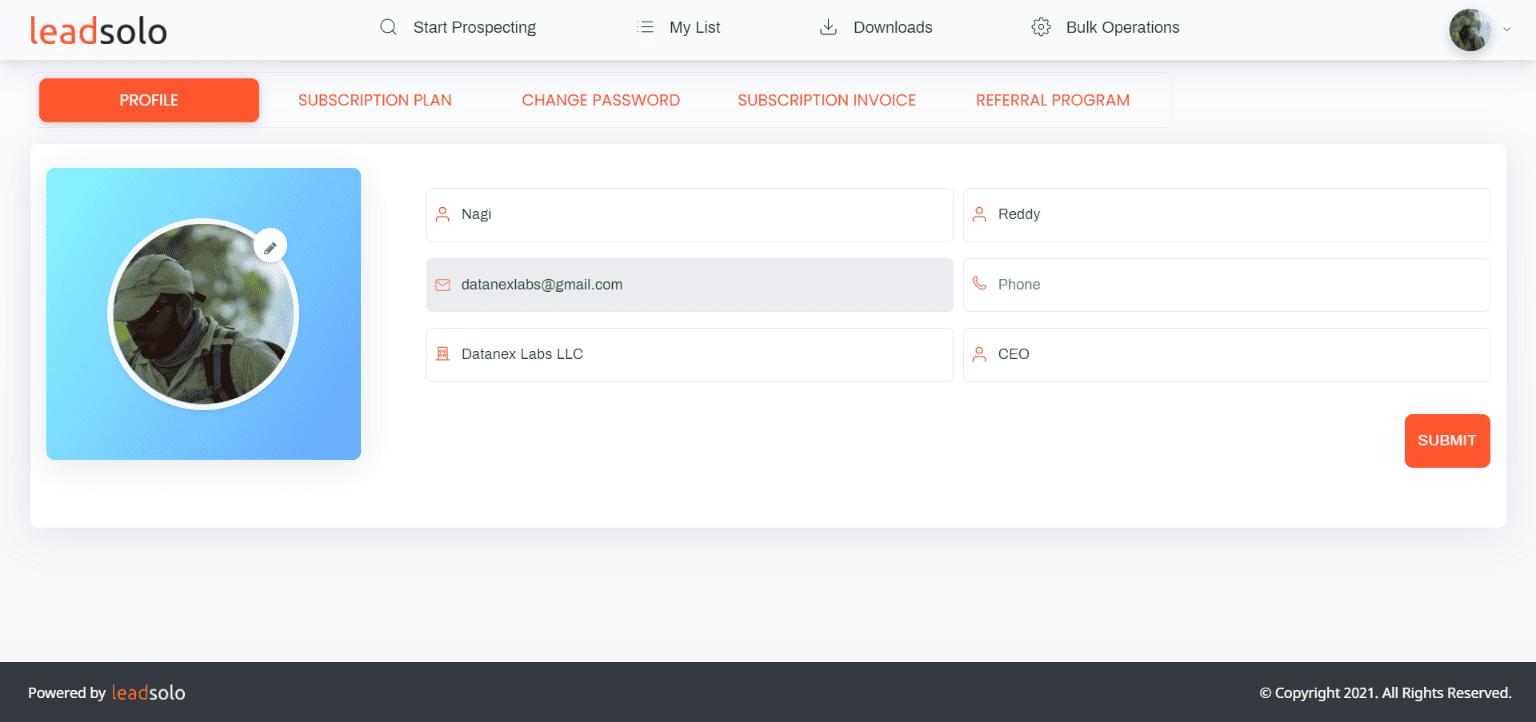Screen dimensions: 1536x722
Task: Expand the user account dropdown chevron
Action: point(1507,29)
